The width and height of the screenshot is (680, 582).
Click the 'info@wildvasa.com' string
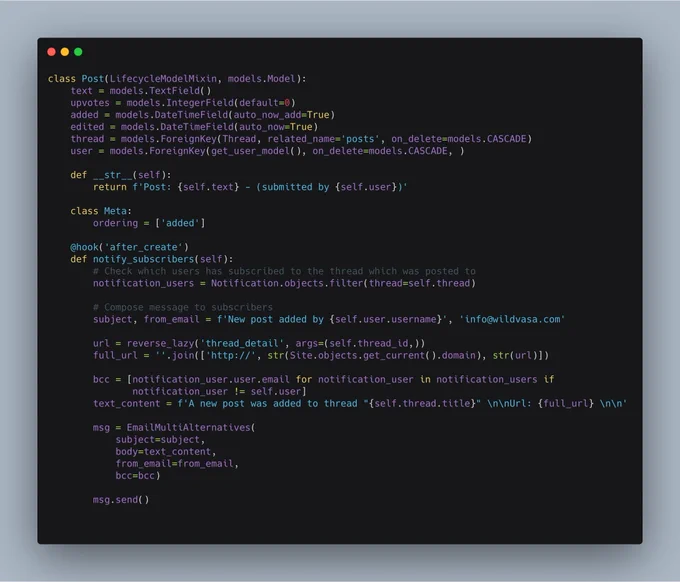pos(512,319)
